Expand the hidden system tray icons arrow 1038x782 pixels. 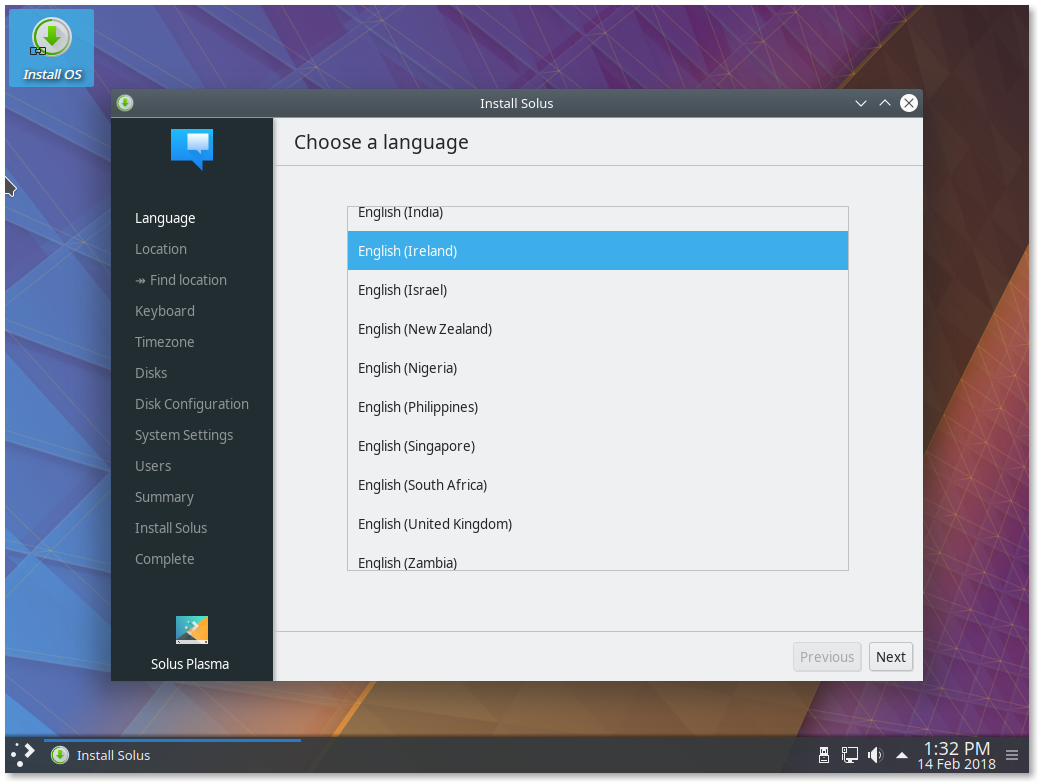click(902, 755)
